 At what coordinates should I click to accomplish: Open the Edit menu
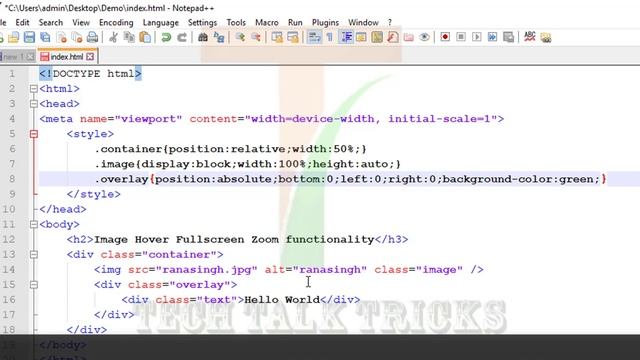(x=22, y=22)
